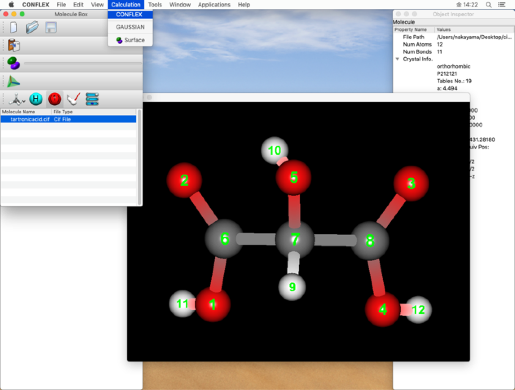
Task: Click the Molecule Box list scrollbar
Action: click(139, 157)
